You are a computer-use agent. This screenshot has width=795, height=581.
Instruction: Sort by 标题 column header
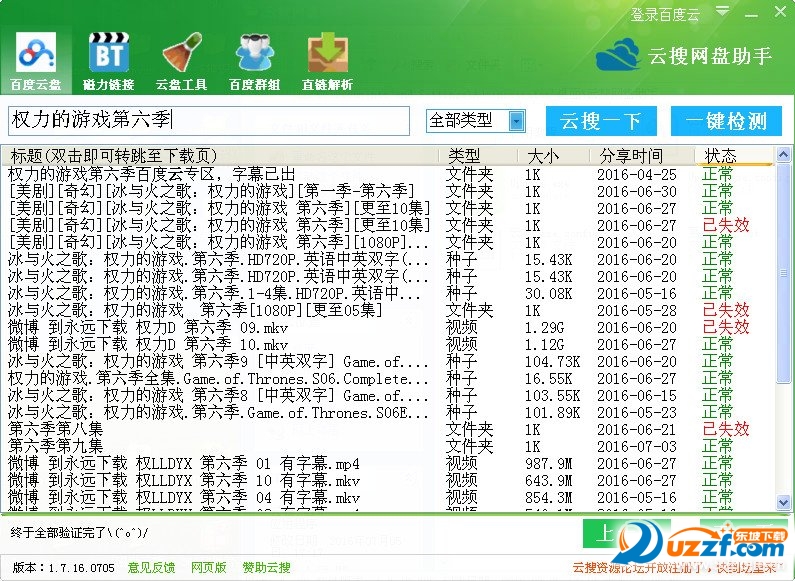pos(222,156)
